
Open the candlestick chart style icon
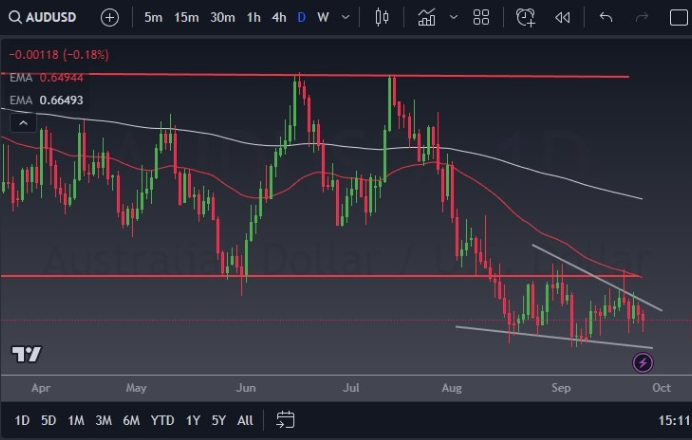(381, 17)
